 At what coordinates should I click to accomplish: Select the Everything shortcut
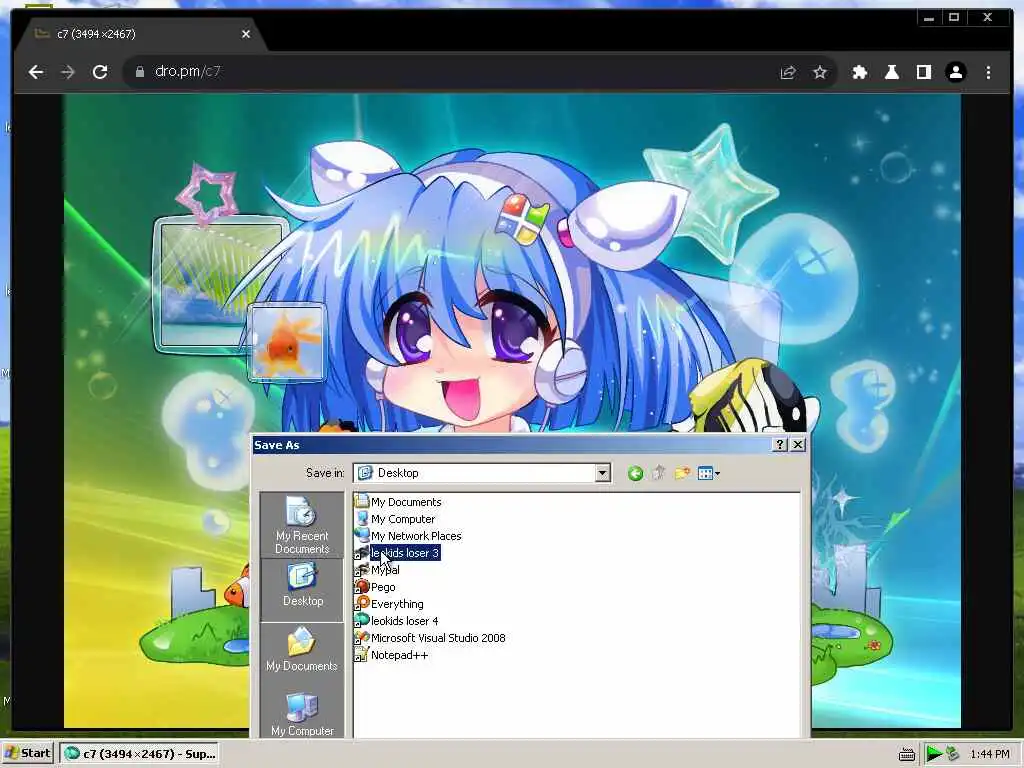point(389,603)
